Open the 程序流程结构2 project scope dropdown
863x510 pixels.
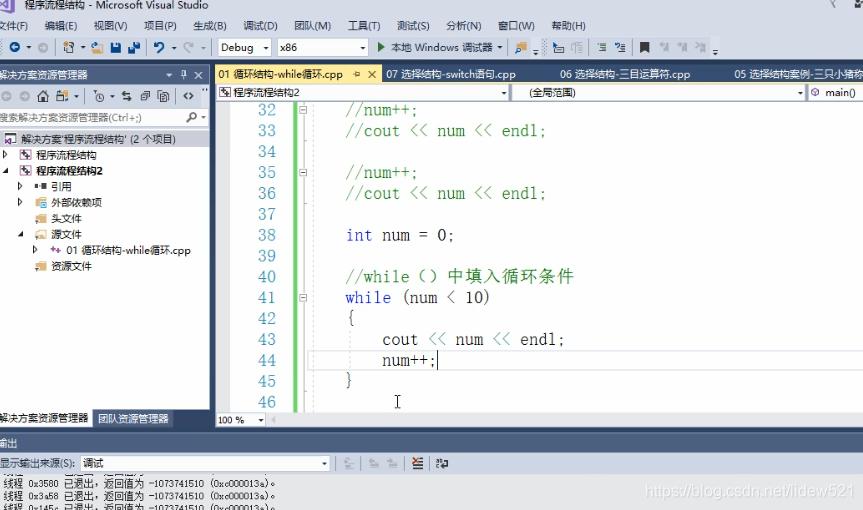pos(504,93)
